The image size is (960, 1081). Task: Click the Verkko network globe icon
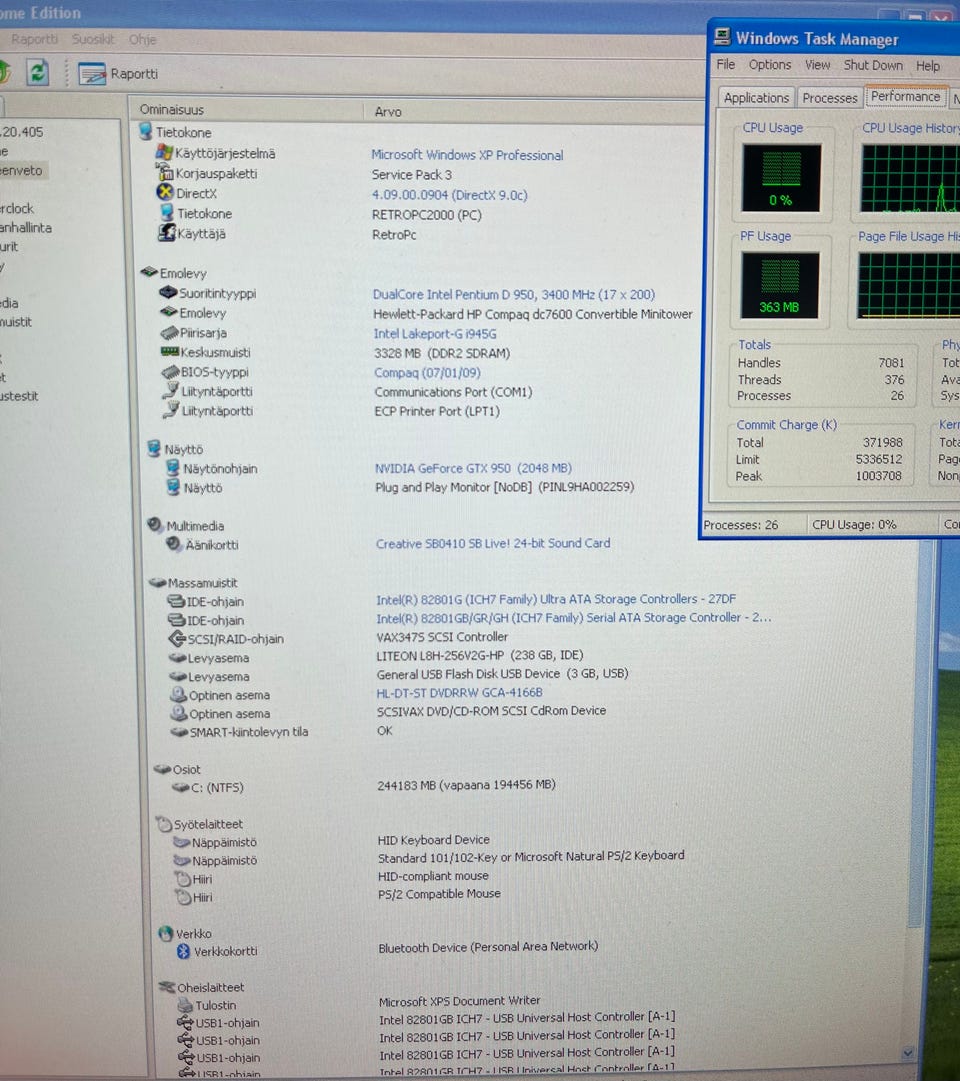click(166, 933)
